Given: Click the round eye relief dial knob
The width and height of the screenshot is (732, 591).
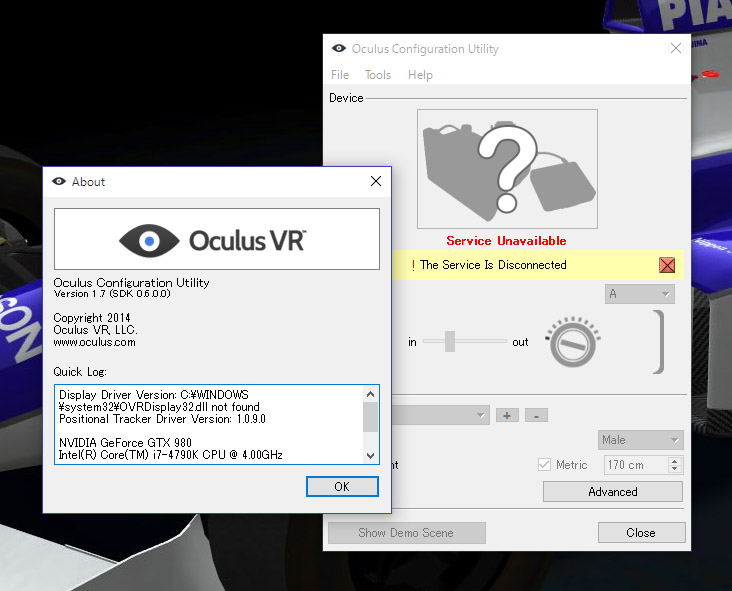Looking at the screenshot, I should click(x=568, y=345).
